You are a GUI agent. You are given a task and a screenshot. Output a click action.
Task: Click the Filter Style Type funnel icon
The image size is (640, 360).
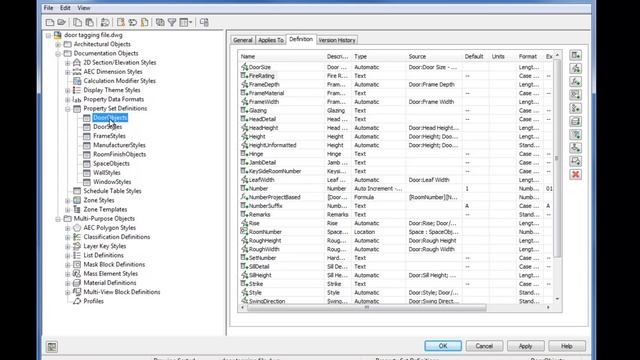click(x=172, y=22)
